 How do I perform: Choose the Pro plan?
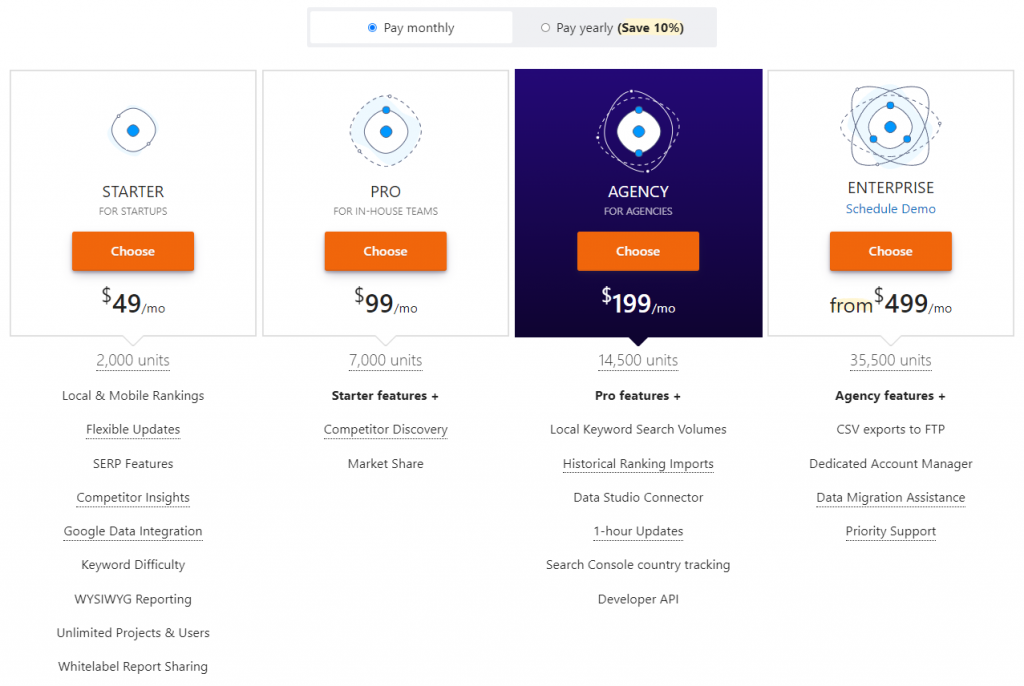(385, 251)
